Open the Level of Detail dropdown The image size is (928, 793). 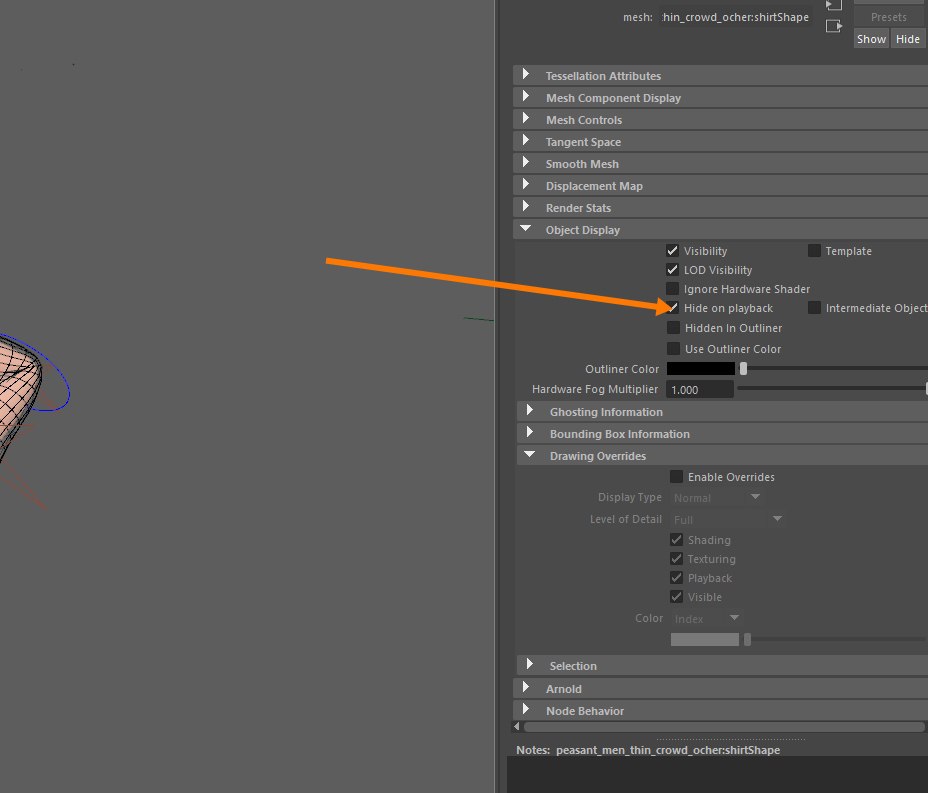[x=727, y=520]
